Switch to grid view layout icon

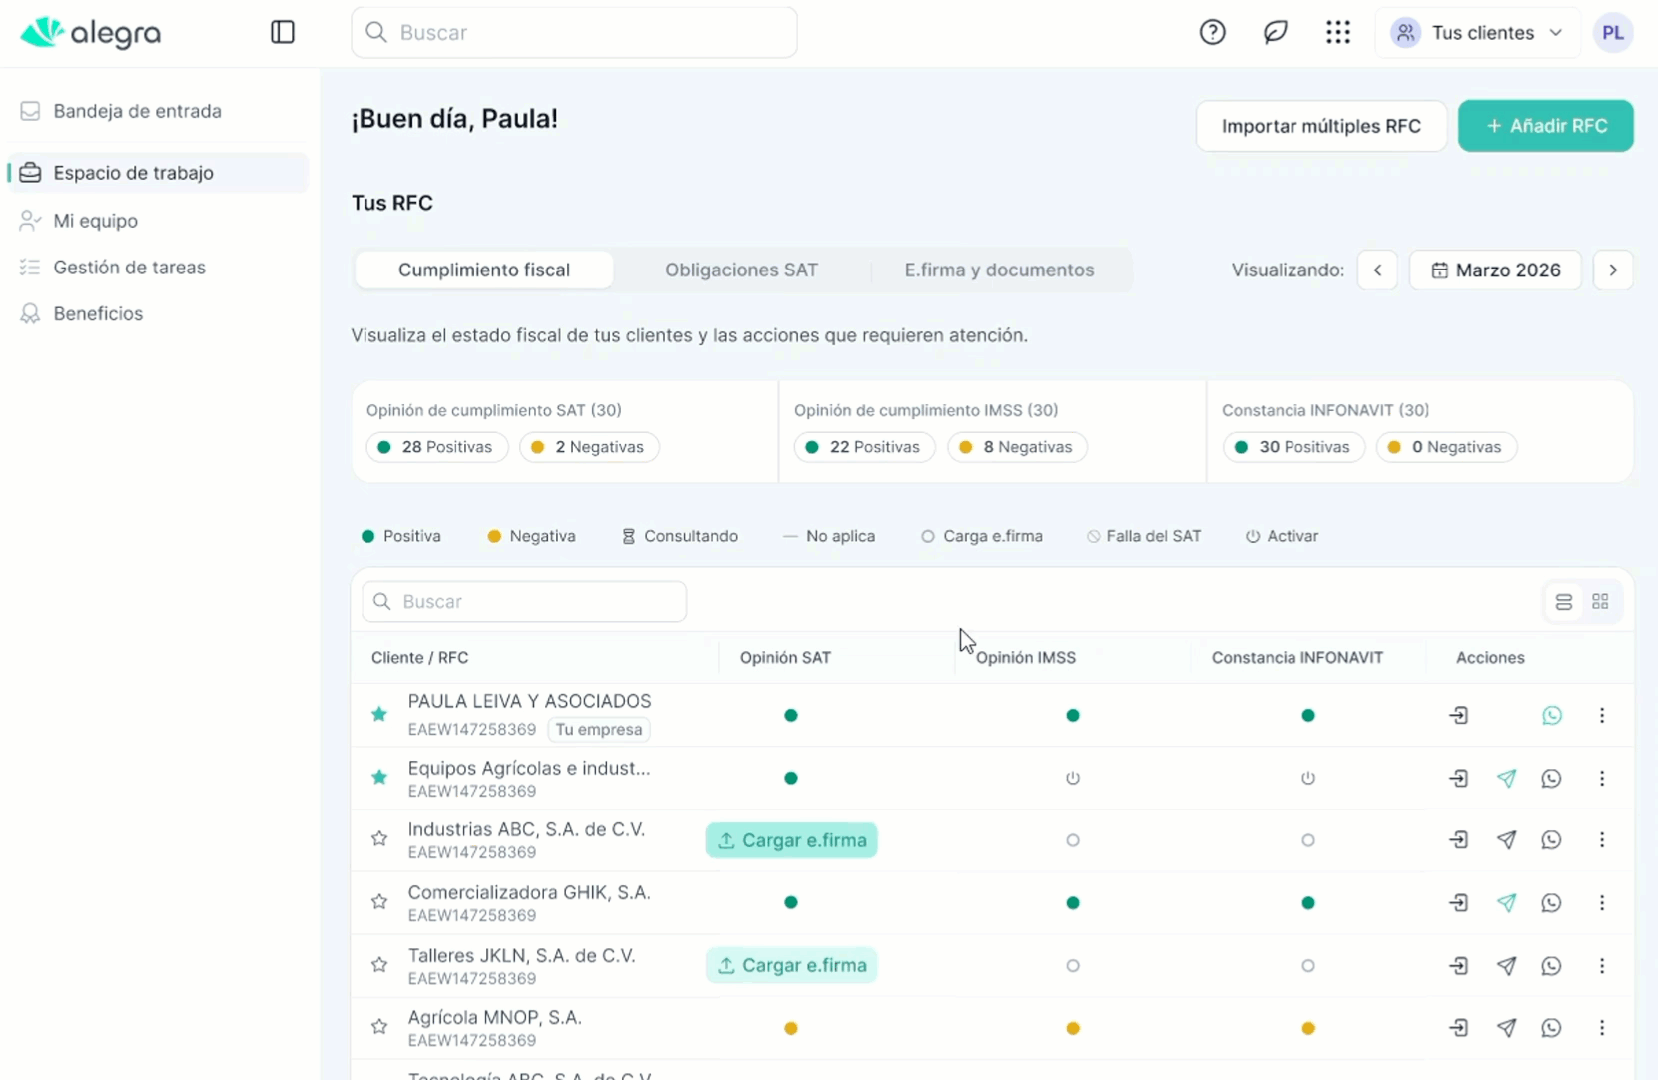pyautogui.click(x=1600, y=601)
